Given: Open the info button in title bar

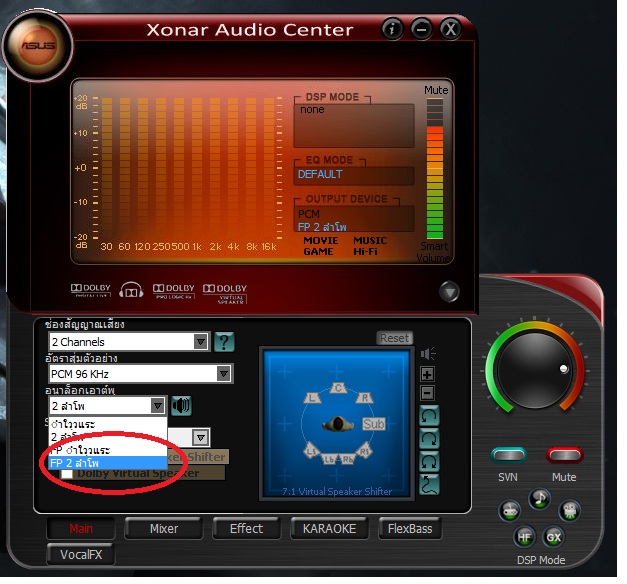Looking at the screenshot, I should 392,29.
